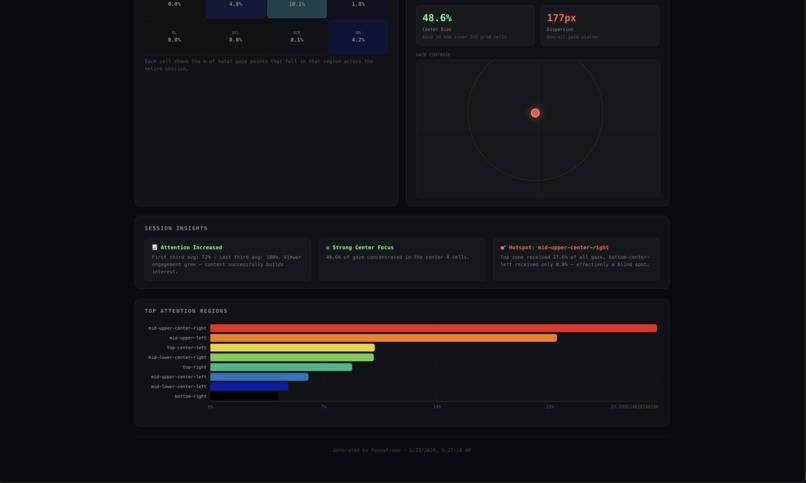Click the 'Top zone received 27.6%' description
The width and height of the screenshot is (806, 483).
(x=575, y=261)
